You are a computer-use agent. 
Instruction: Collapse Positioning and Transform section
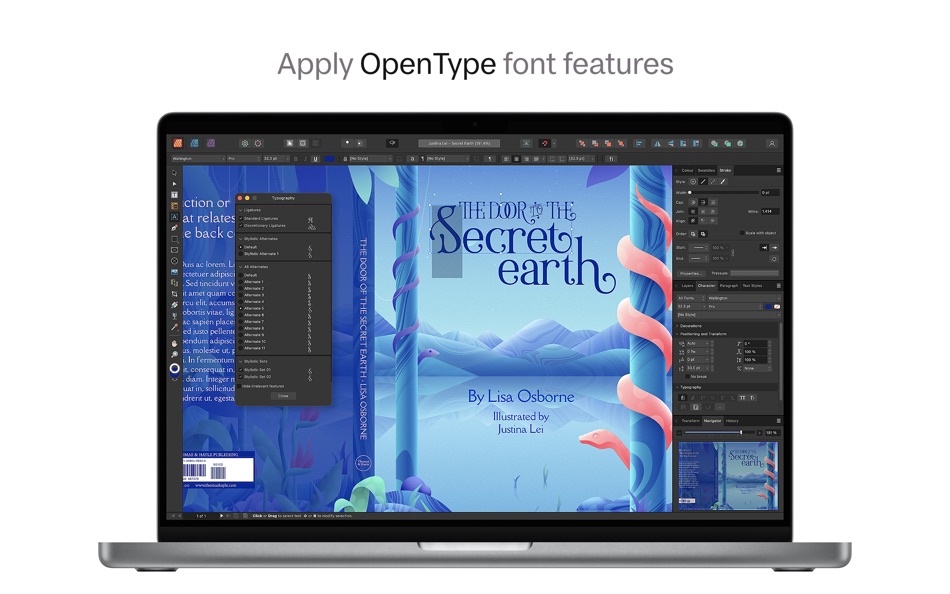[x=677, y=334]
